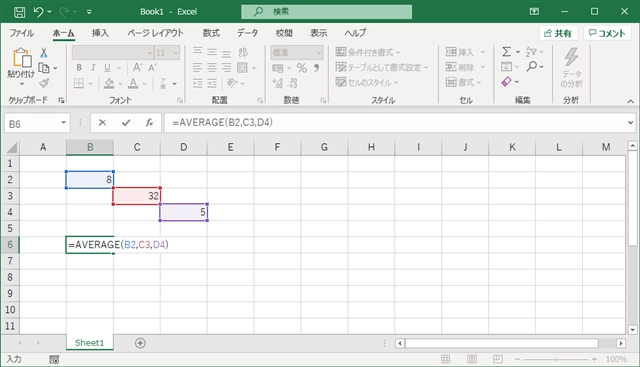640x367 pixels.
Task: Open the File tab
Action: [22, 33]
